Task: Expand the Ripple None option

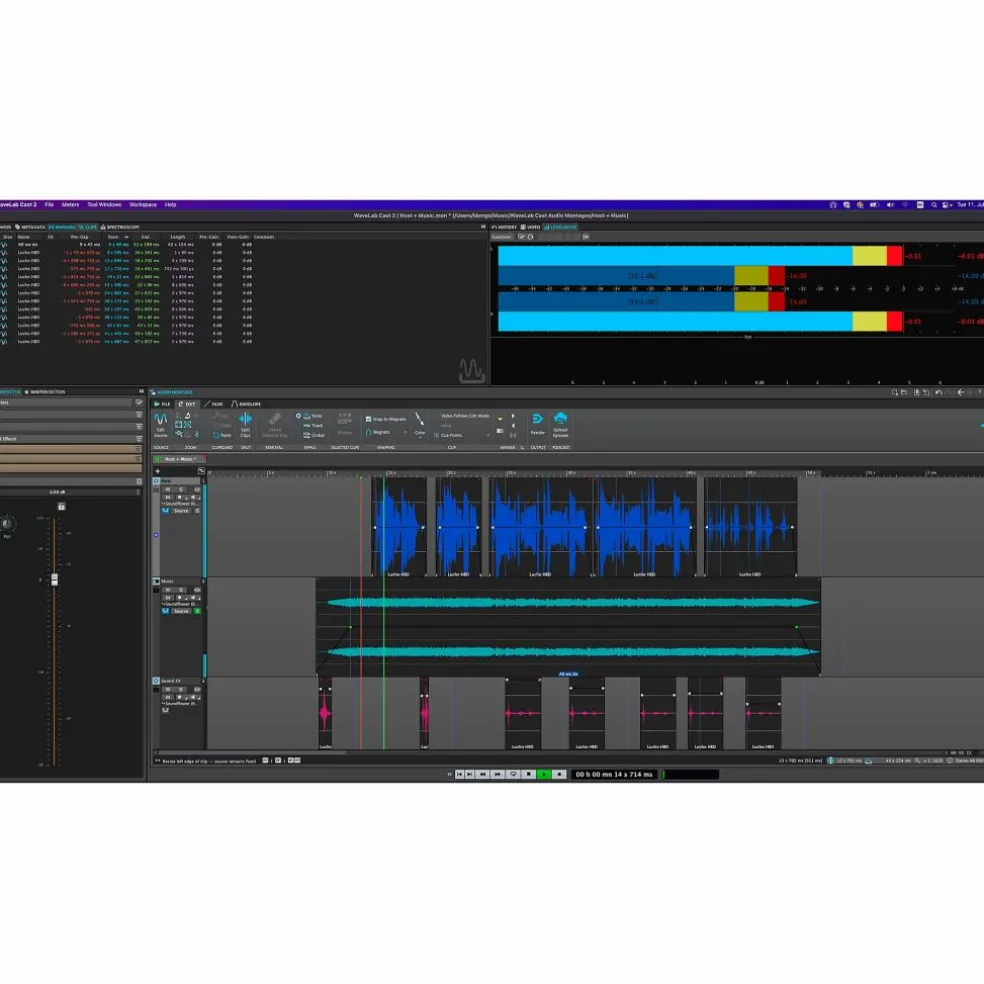Action: (309, 415)
